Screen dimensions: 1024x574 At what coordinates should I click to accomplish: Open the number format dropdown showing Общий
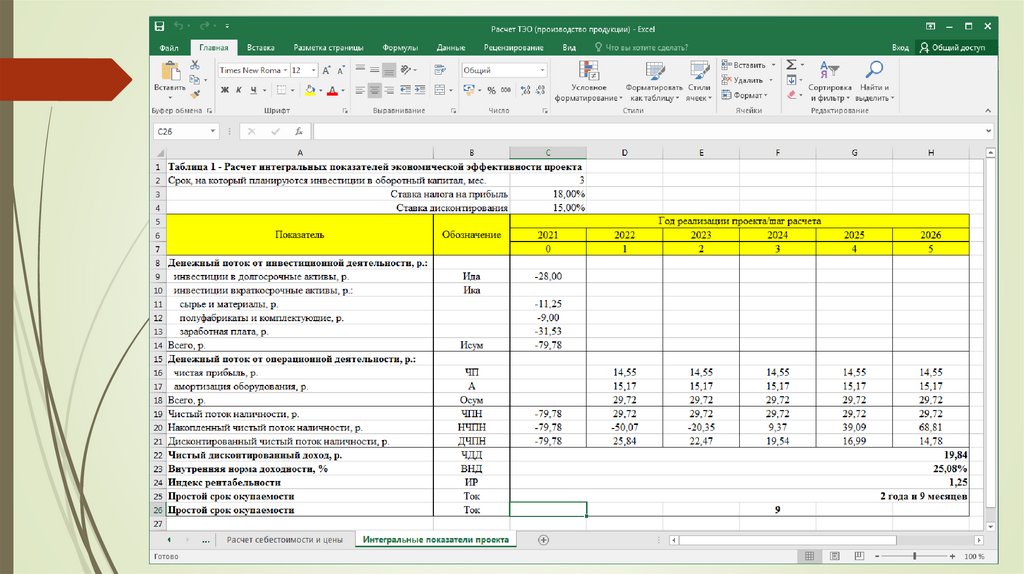[543, 71]
